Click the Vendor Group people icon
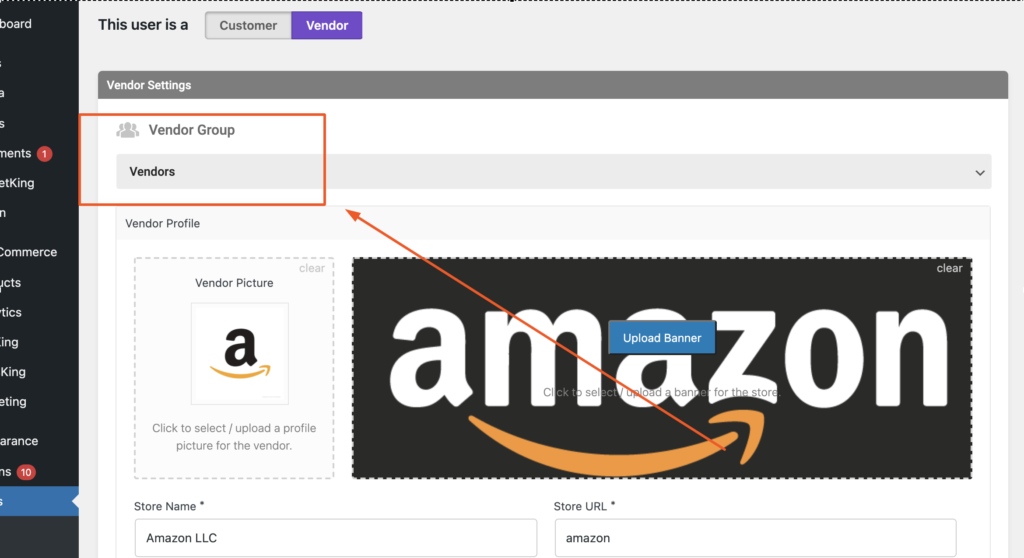The height and width of the screenshot is (558, 1024). tap(127, 130)
